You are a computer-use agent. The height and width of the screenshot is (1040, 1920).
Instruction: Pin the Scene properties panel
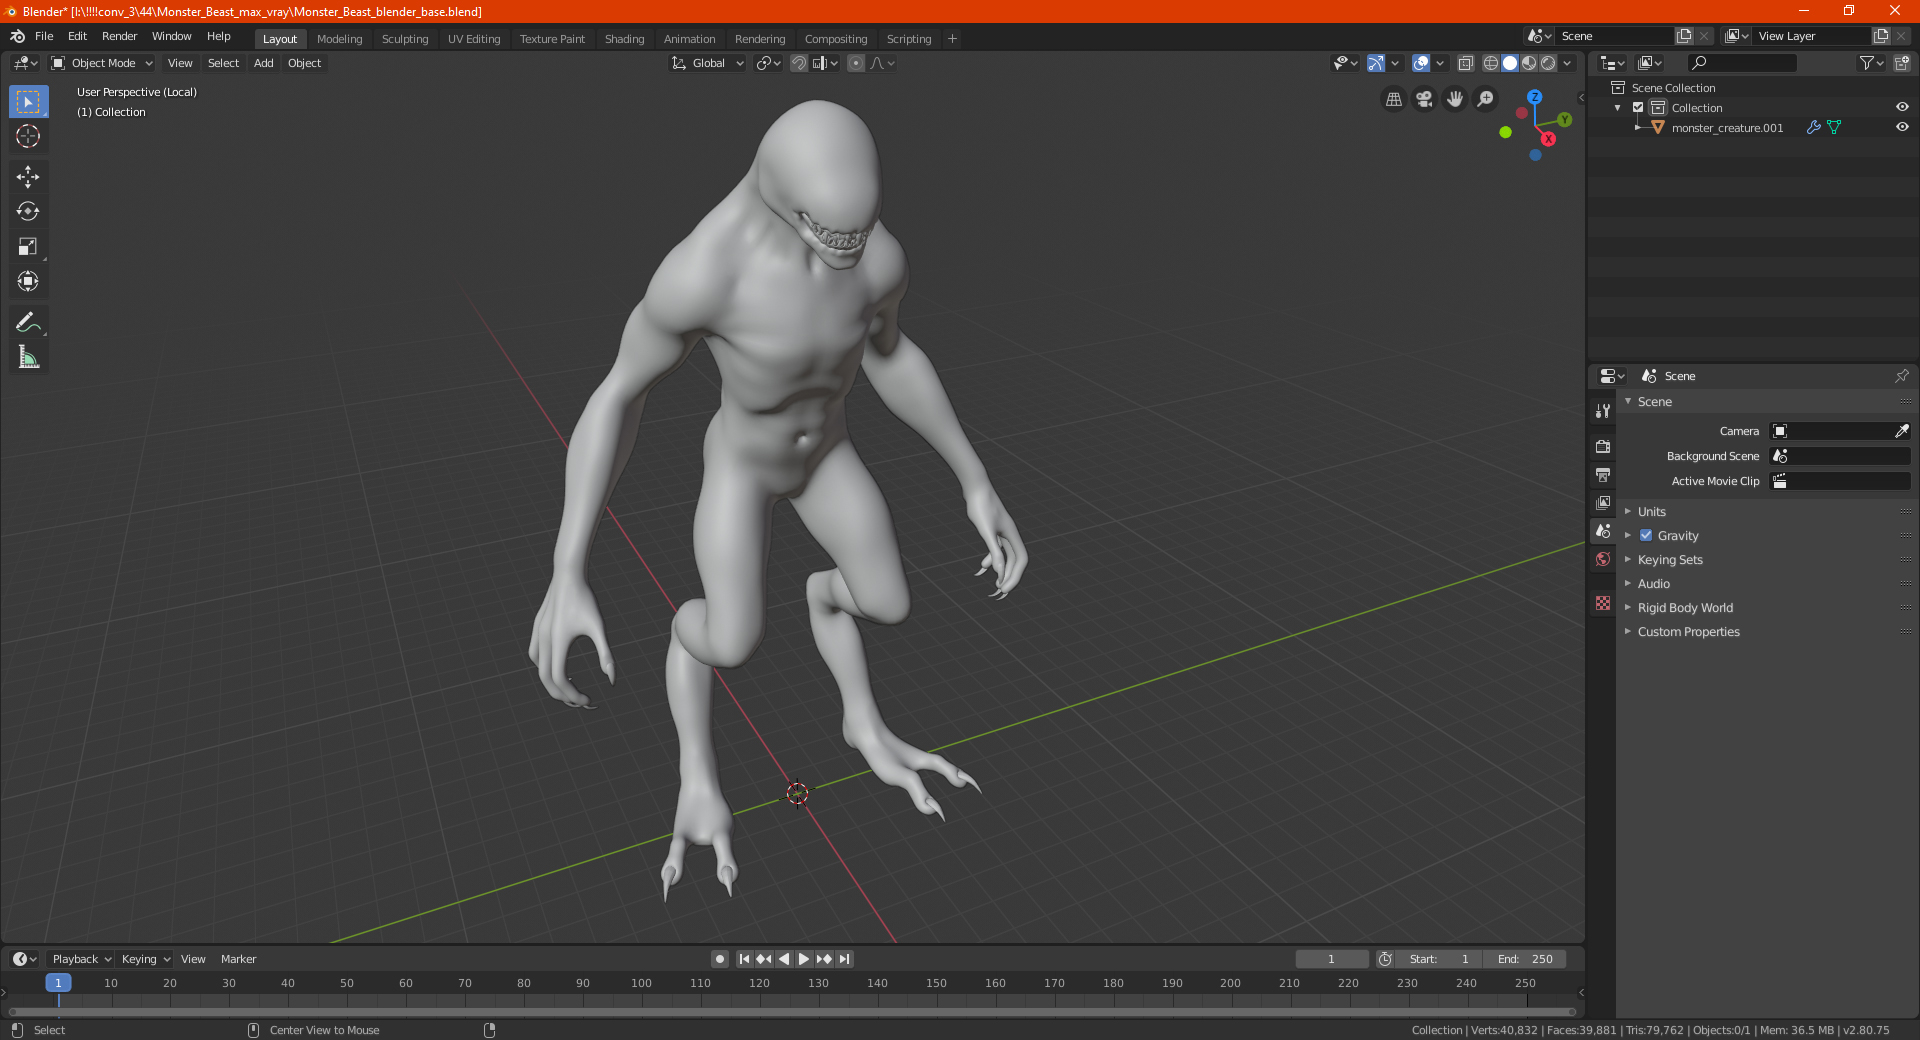click(1901, 376)
